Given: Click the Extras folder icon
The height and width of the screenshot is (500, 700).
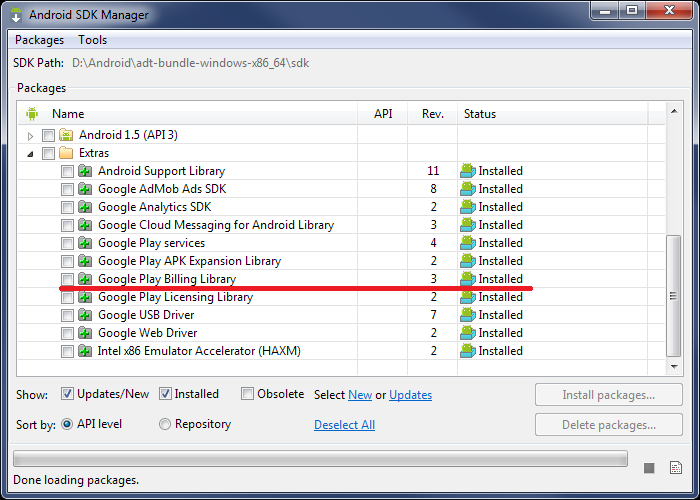Looking at the screenshot, I should coord(66,153).
